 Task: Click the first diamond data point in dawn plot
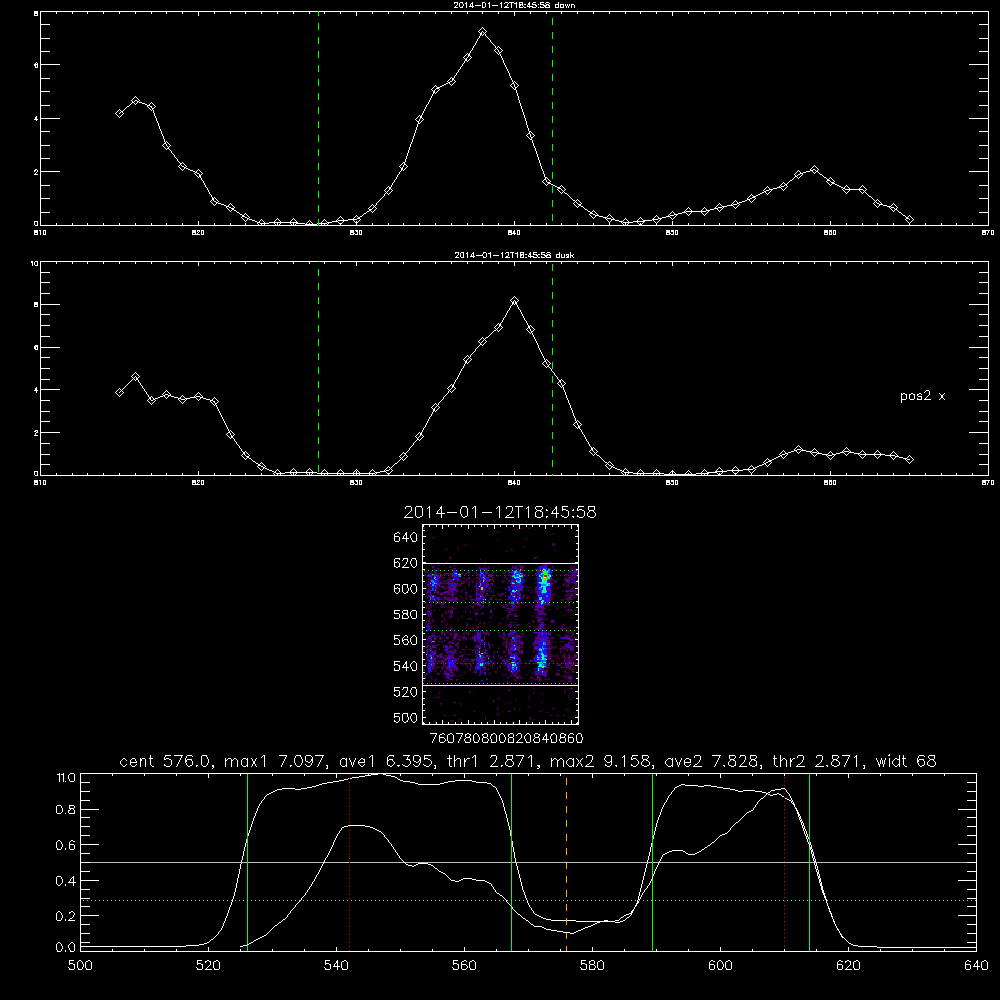point(119,114)
